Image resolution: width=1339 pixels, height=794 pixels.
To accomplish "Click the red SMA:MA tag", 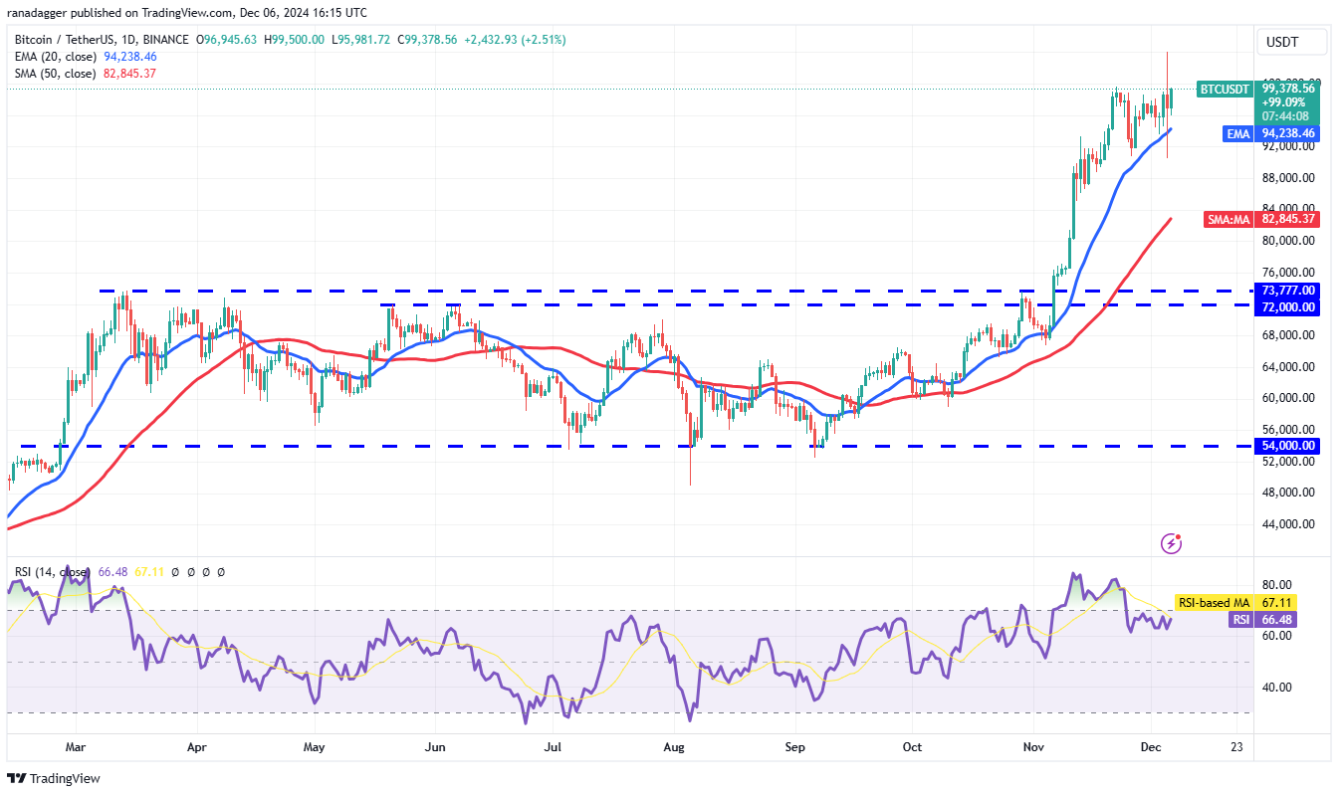I will [1230, 218].
